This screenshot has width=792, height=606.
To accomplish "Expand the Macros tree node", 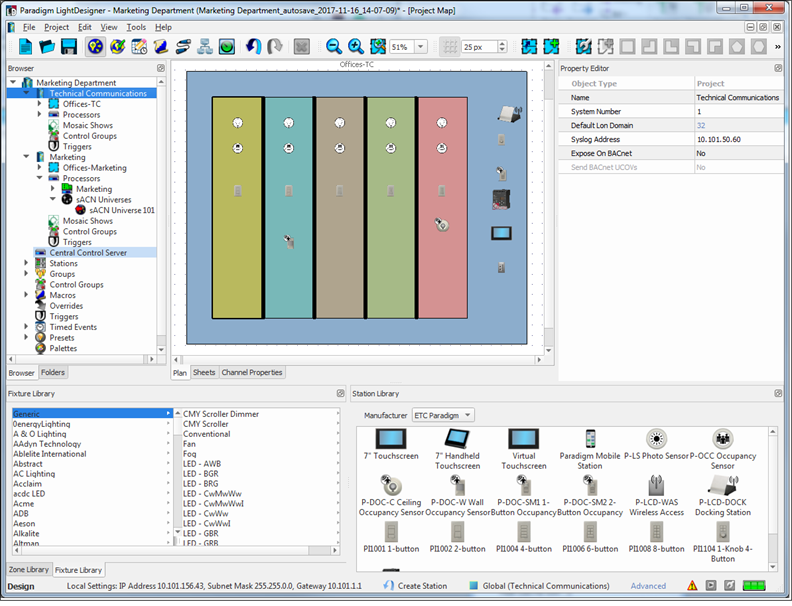I will [26, 294].
